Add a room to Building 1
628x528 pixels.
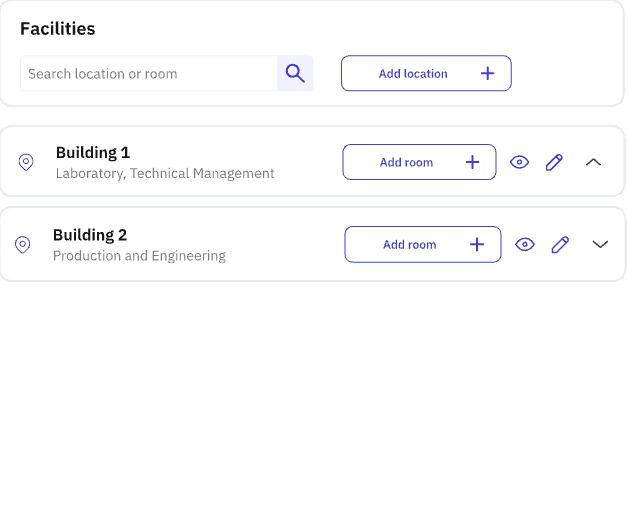(x=419, y=162)
